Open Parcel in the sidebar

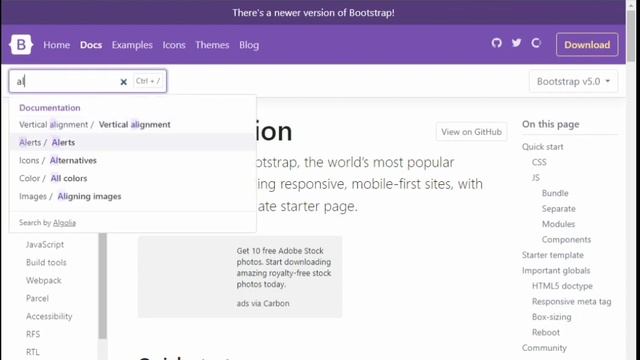(37, 298)
